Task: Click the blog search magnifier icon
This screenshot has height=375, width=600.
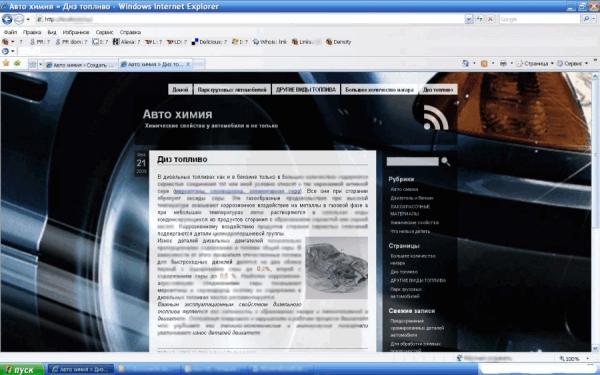Action: [x=445, y=161]
